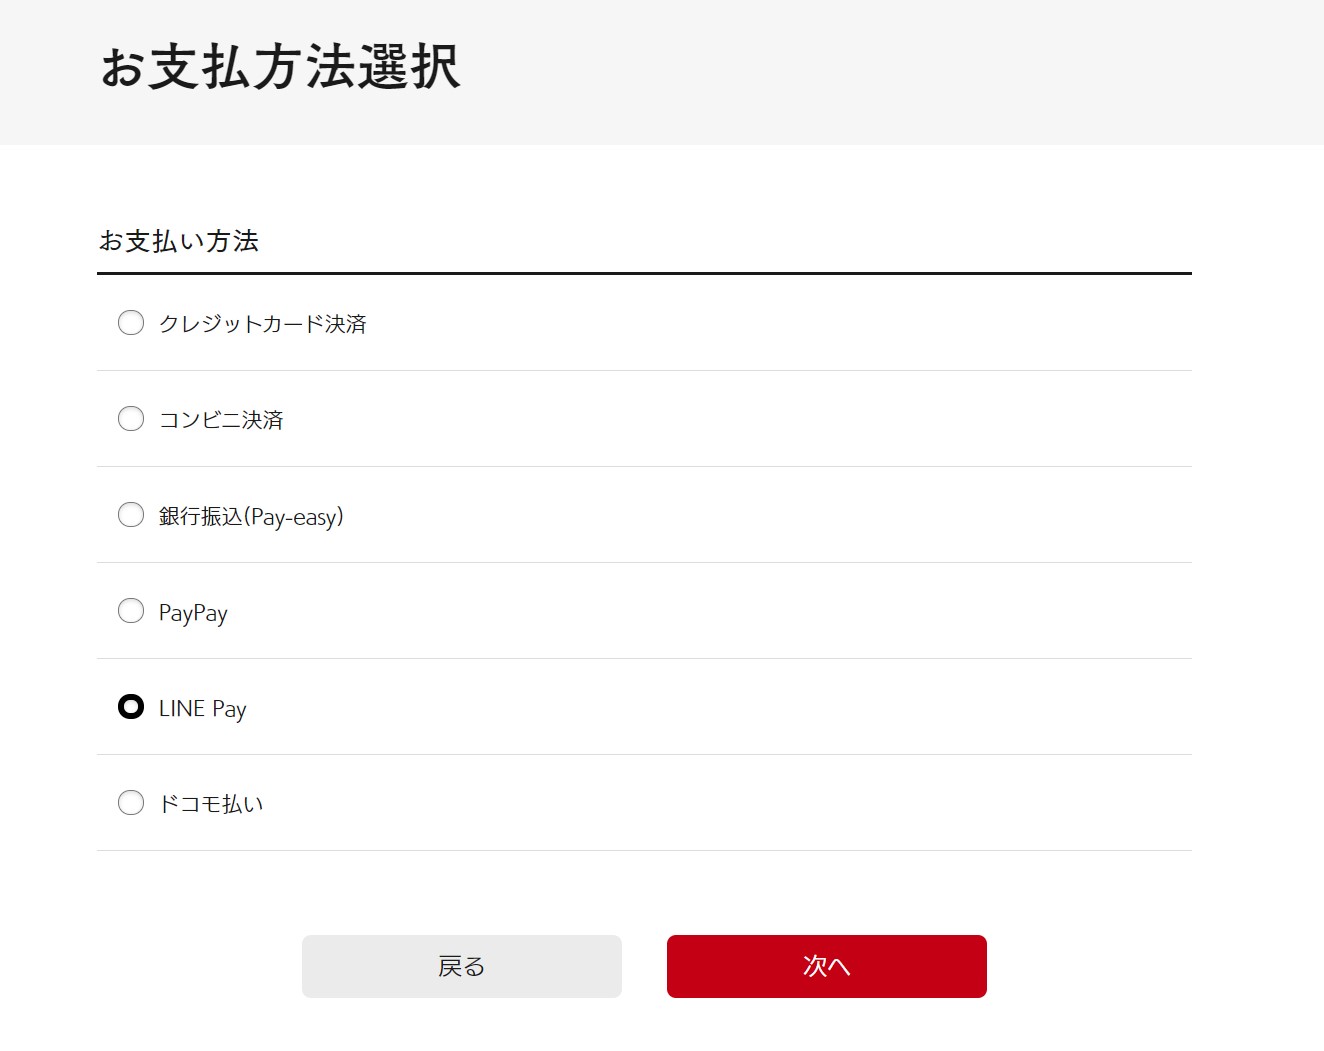Click the ドコモ払い label text
The height and width of the screenshot is (1051, 1324).
click(211, 804)
